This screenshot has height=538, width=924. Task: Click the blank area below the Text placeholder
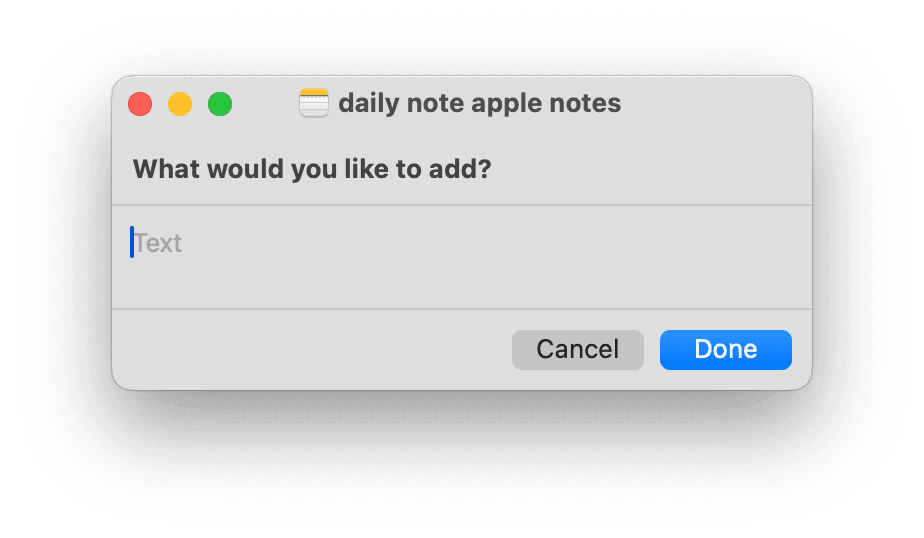(x=300, y=285)
